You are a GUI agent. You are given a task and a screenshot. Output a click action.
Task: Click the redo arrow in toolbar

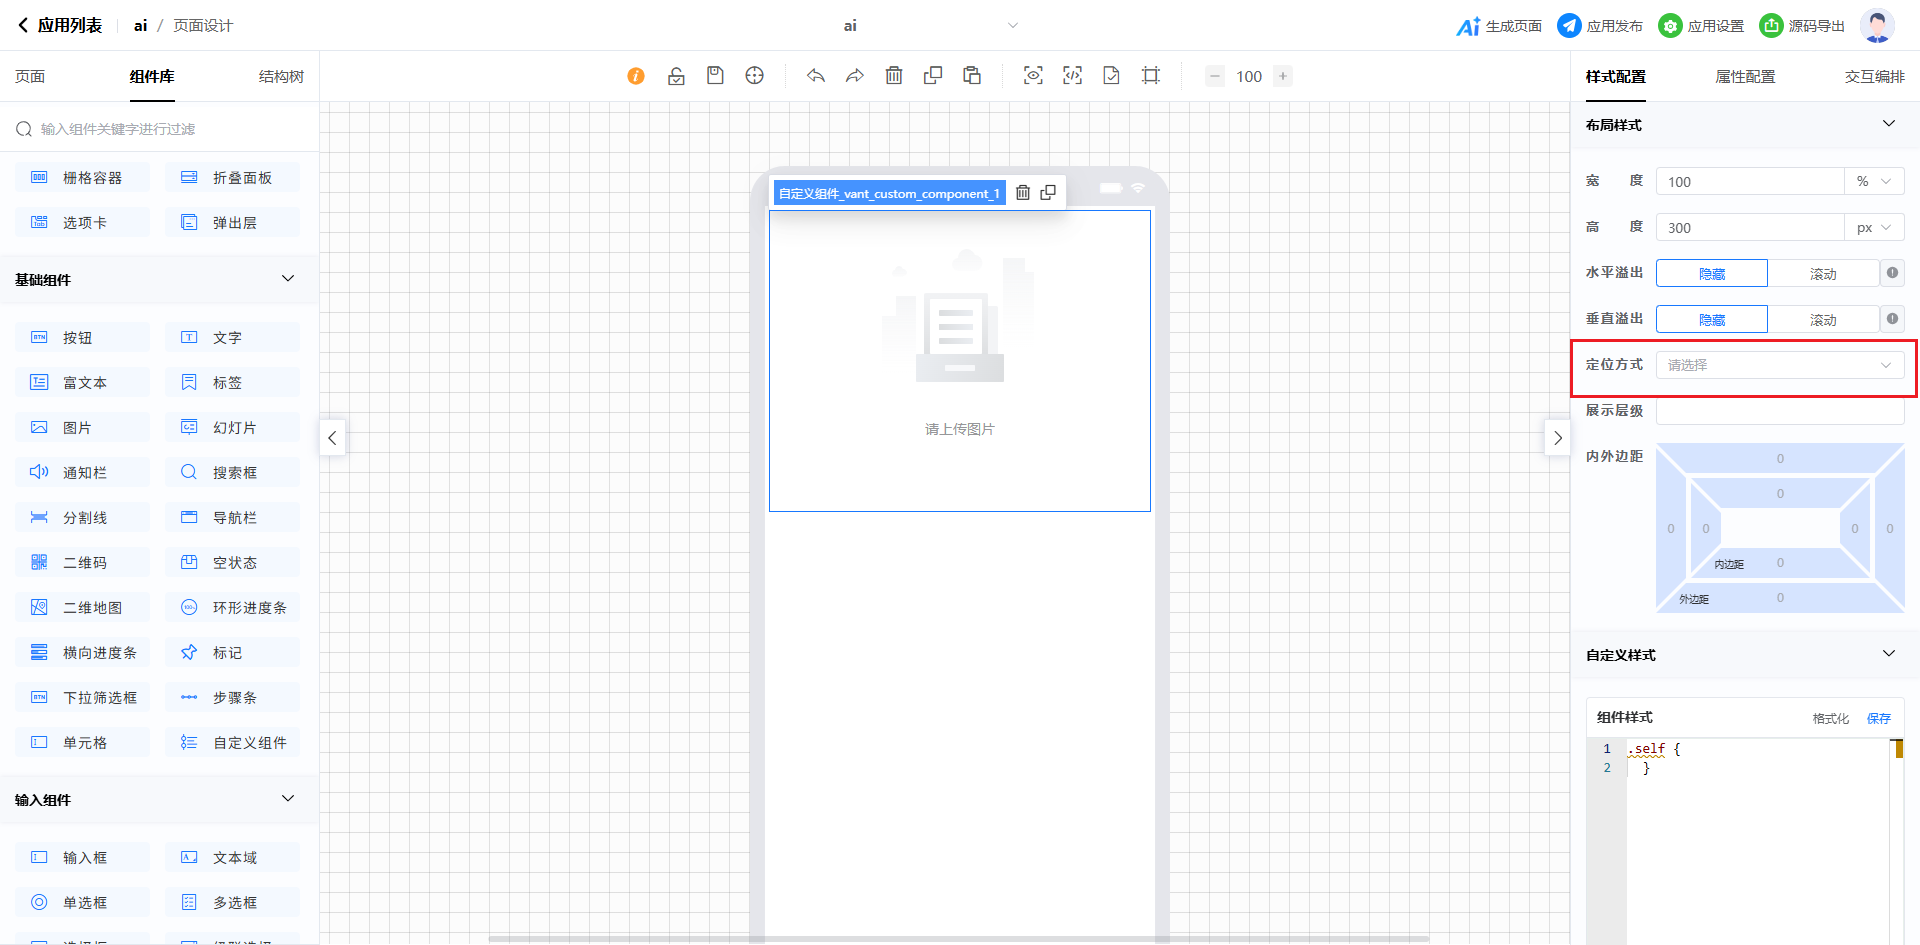(x=855, y=76)
